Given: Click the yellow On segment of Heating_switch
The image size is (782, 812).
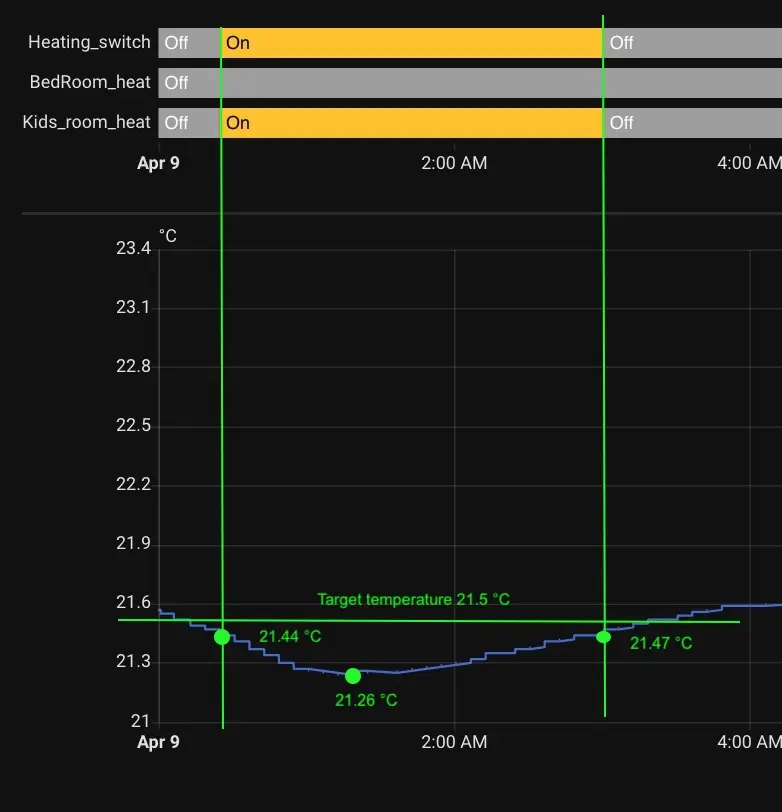Looking at the screenshot, I should 411,43.
